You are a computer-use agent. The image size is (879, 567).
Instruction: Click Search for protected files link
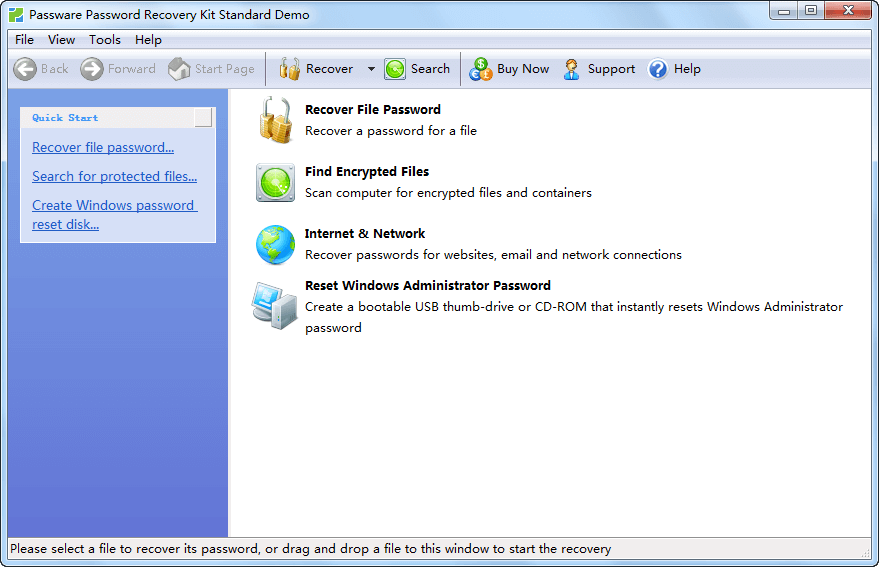(114, 176)
